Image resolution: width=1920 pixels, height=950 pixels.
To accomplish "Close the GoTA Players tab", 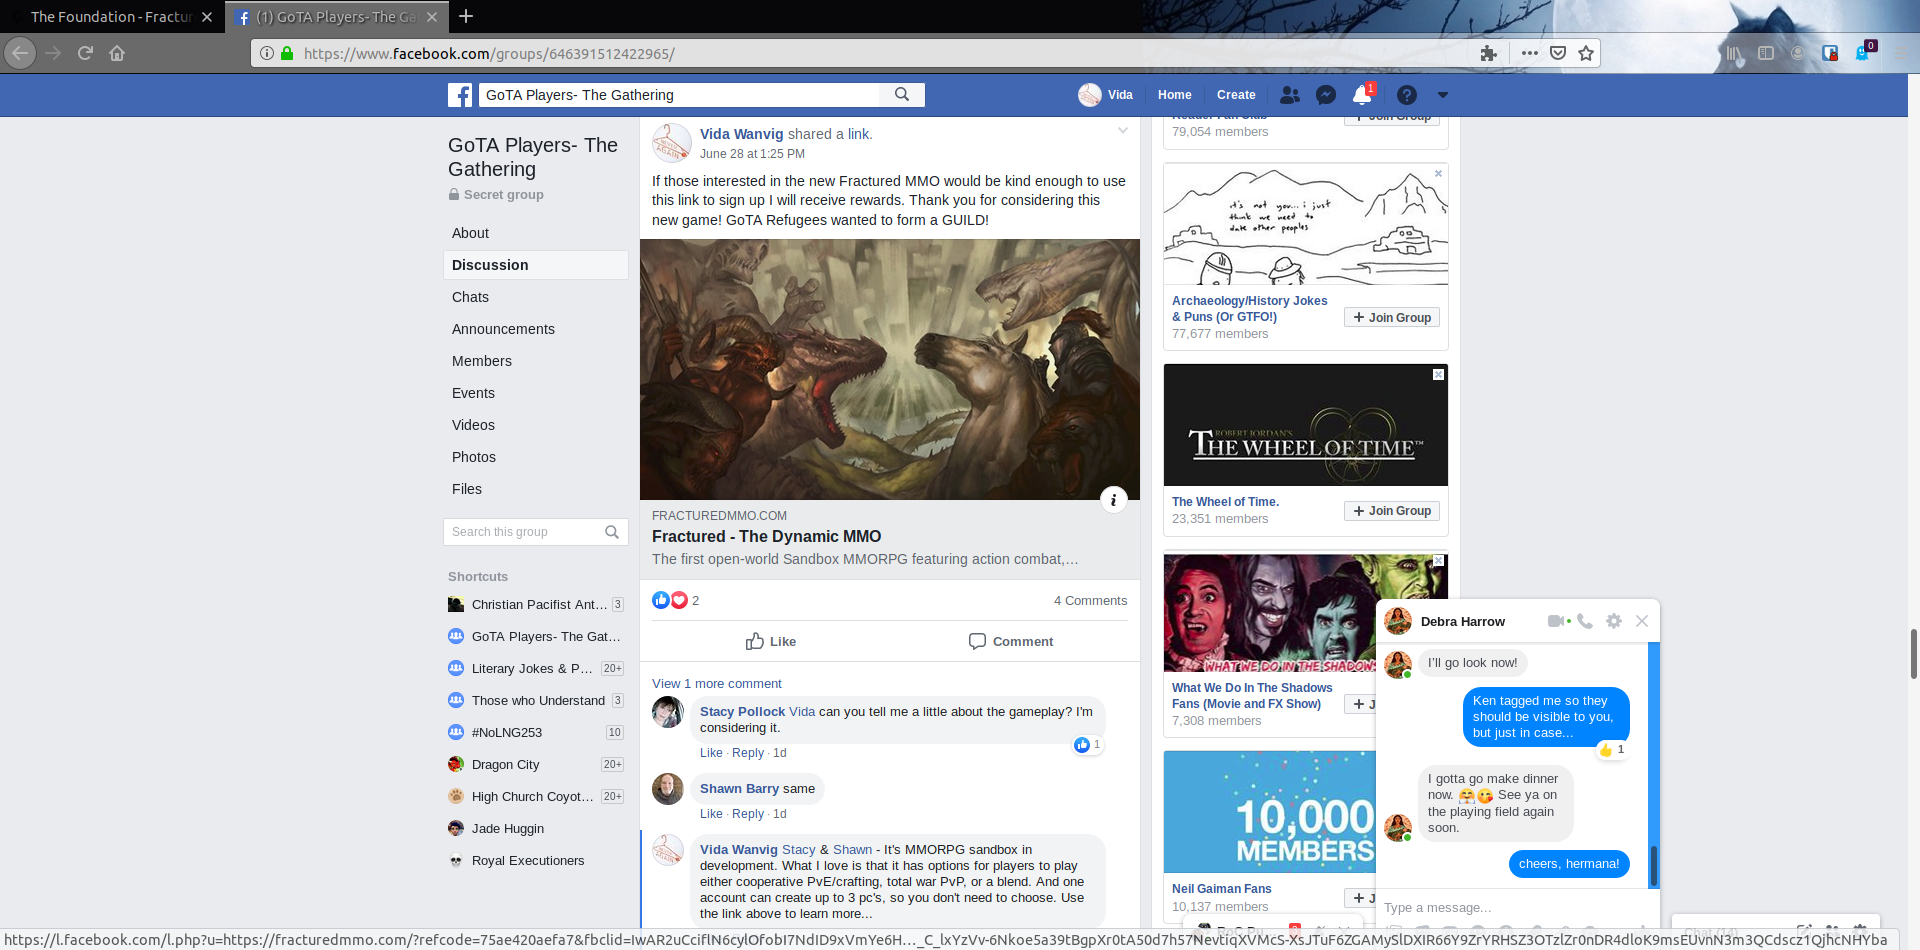I will pyautogui.click(x=432, y=17).
